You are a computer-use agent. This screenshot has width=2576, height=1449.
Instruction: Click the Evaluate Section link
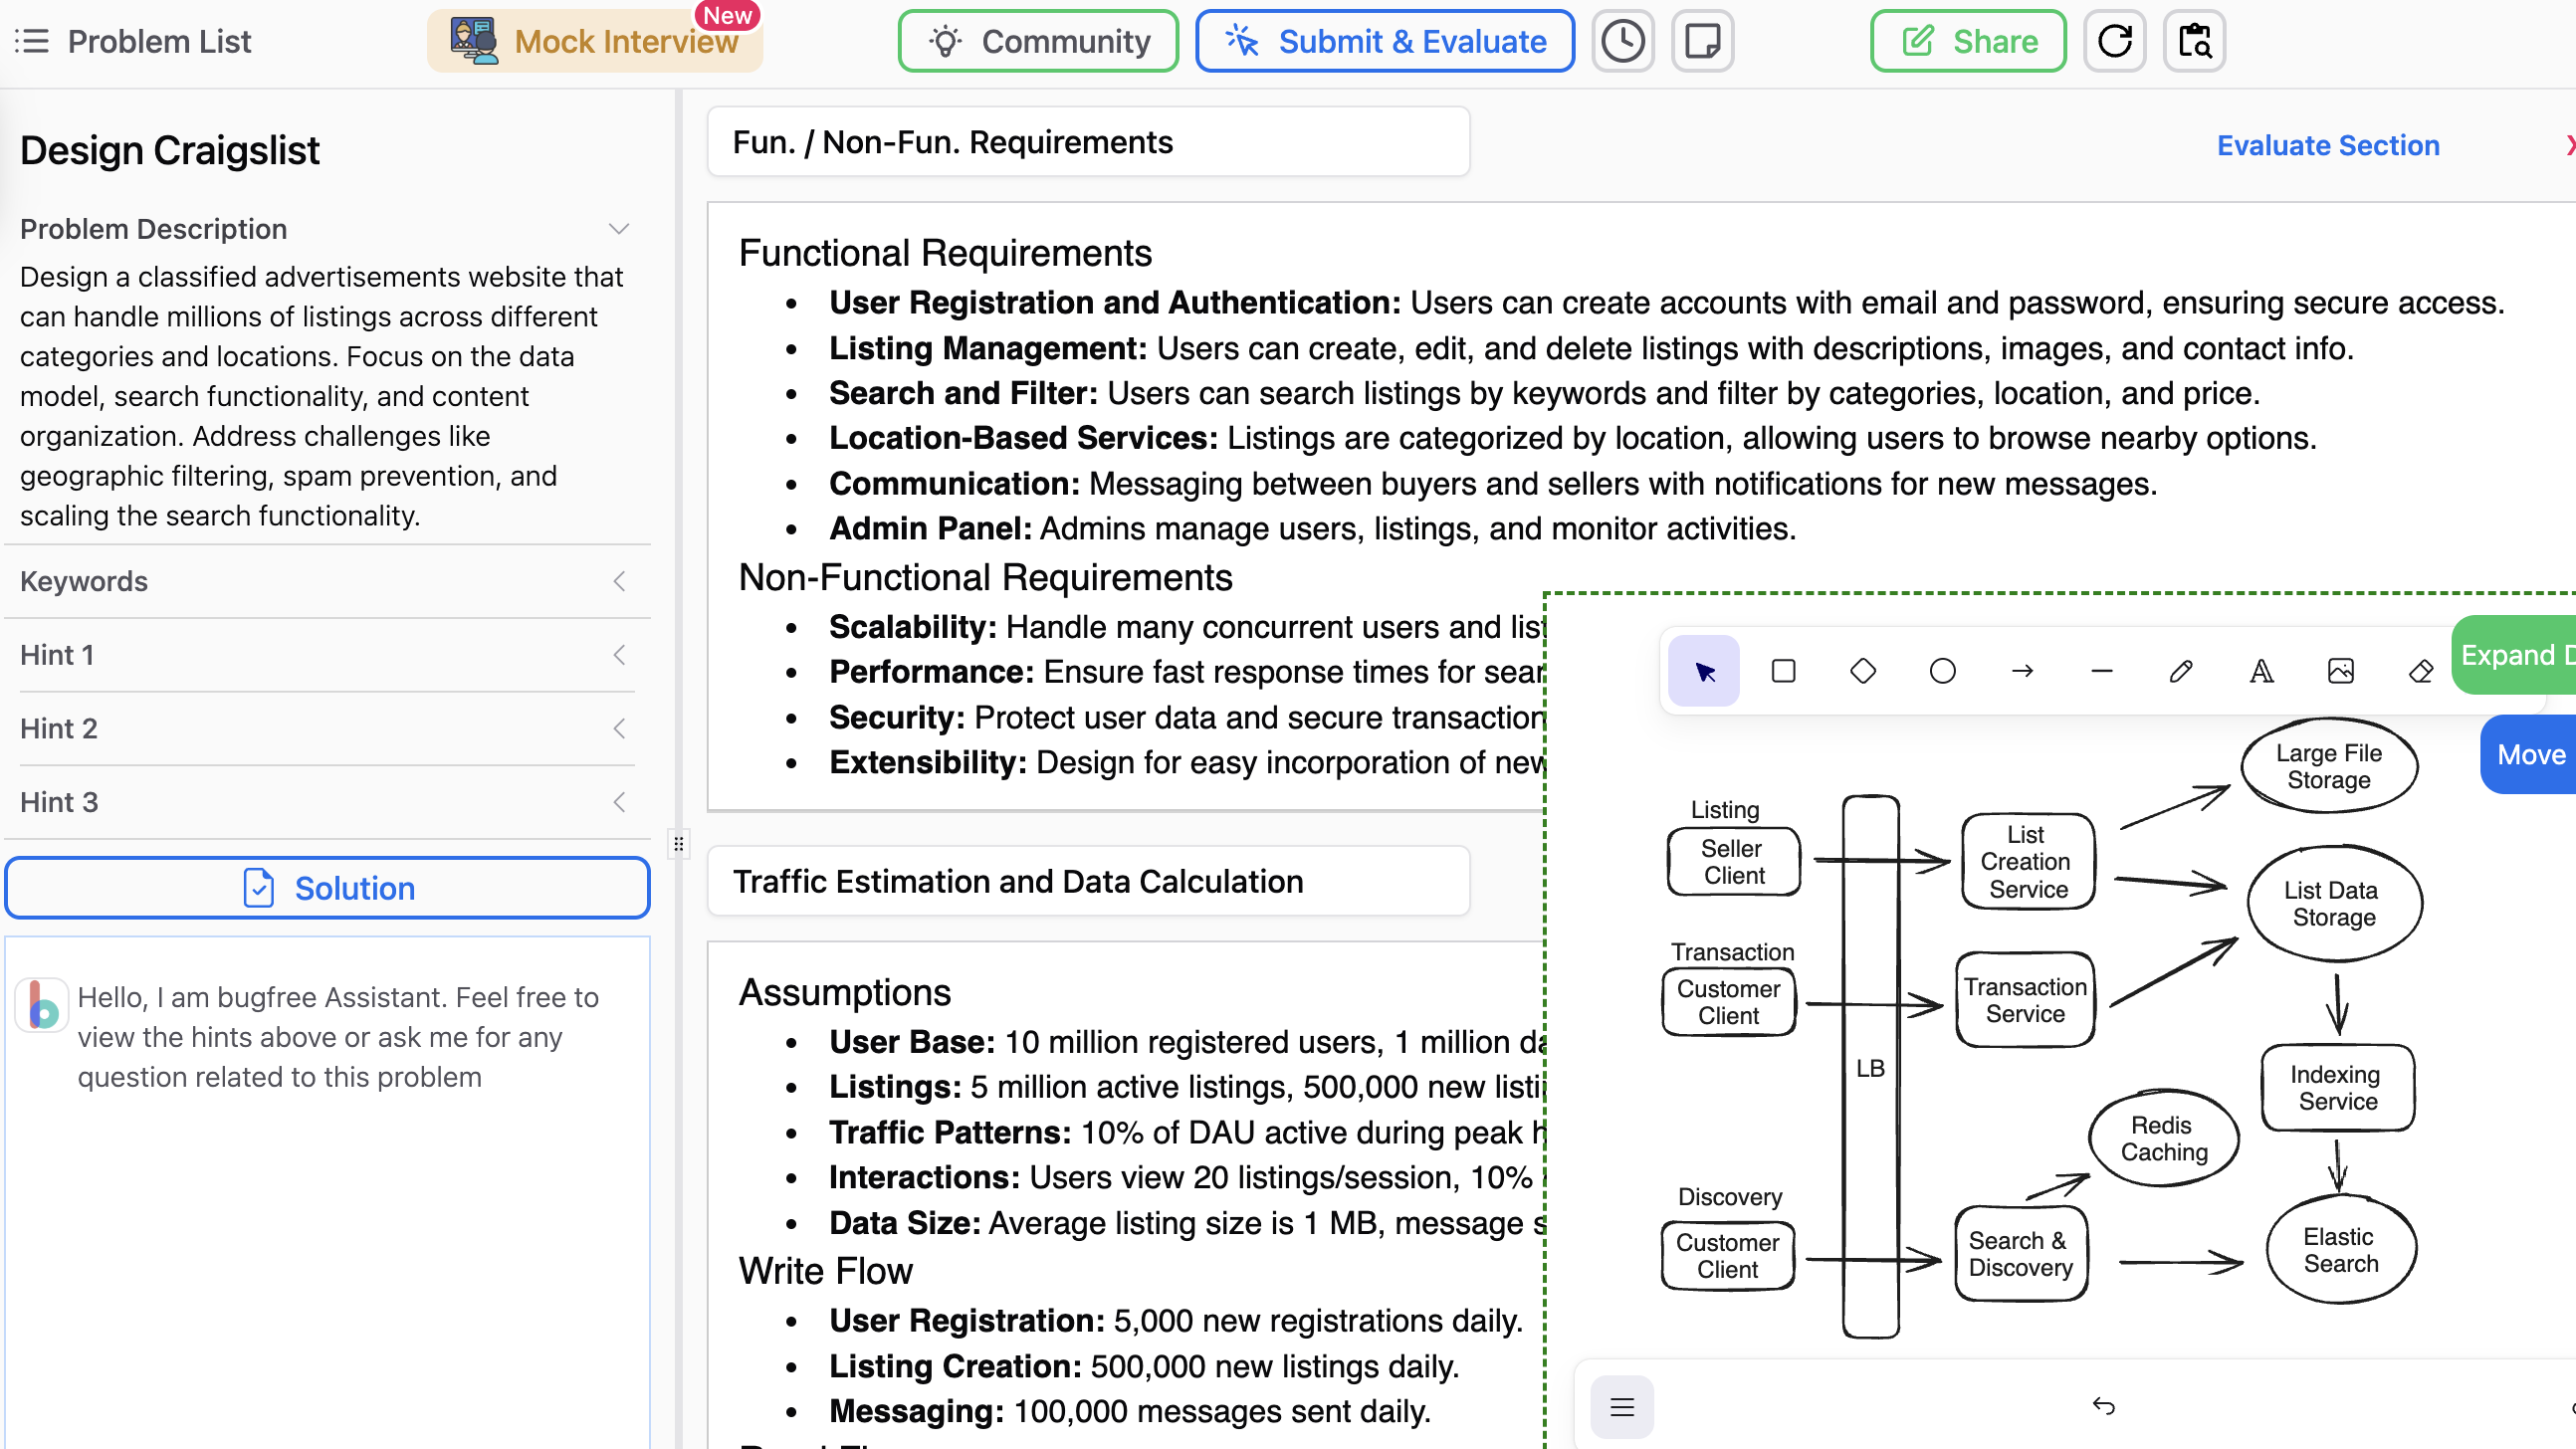click(x=2328, y=145)
